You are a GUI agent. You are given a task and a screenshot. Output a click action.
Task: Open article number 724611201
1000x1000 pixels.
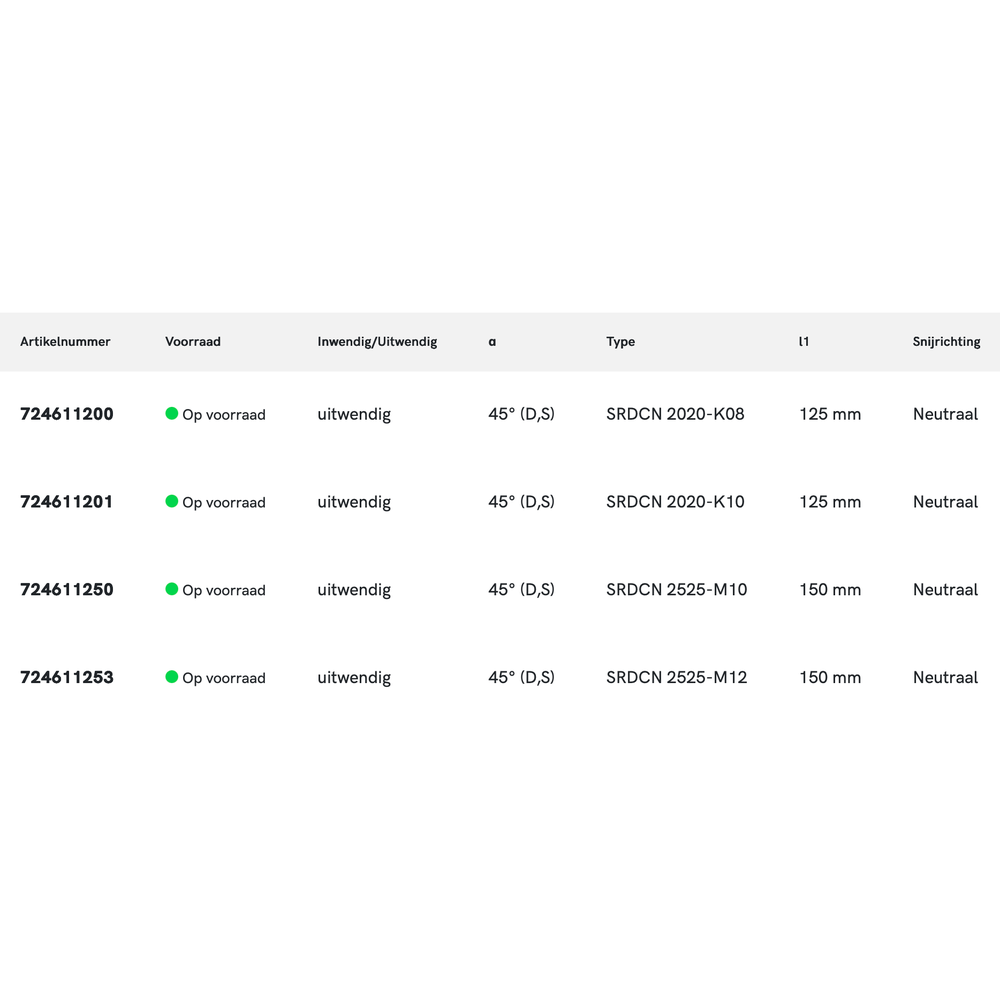pyautogui.click(x=67, y=502)
